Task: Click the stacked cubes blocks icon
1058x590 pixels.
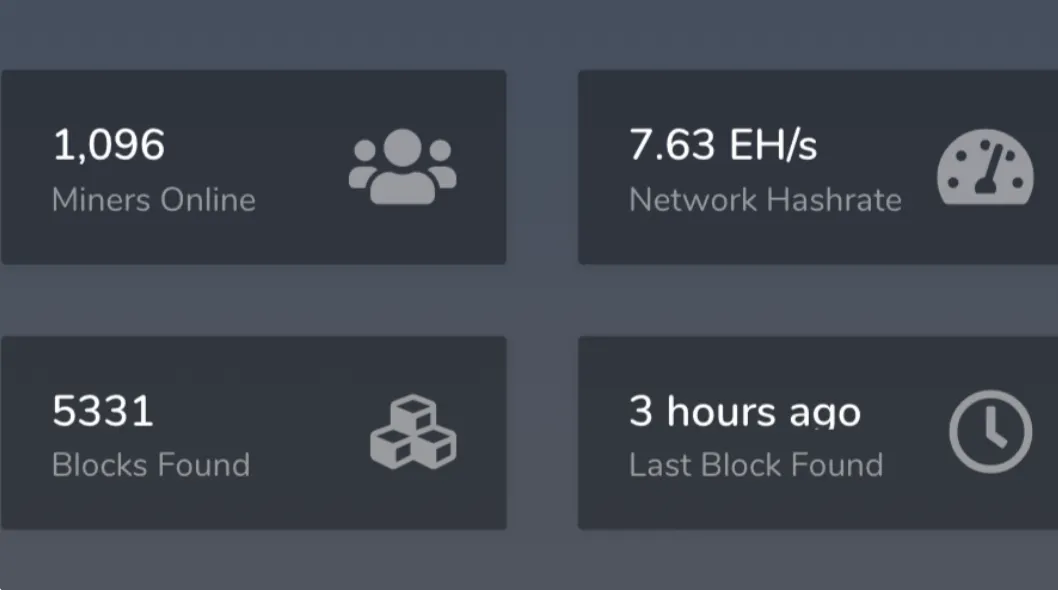Action: point(413,432)
